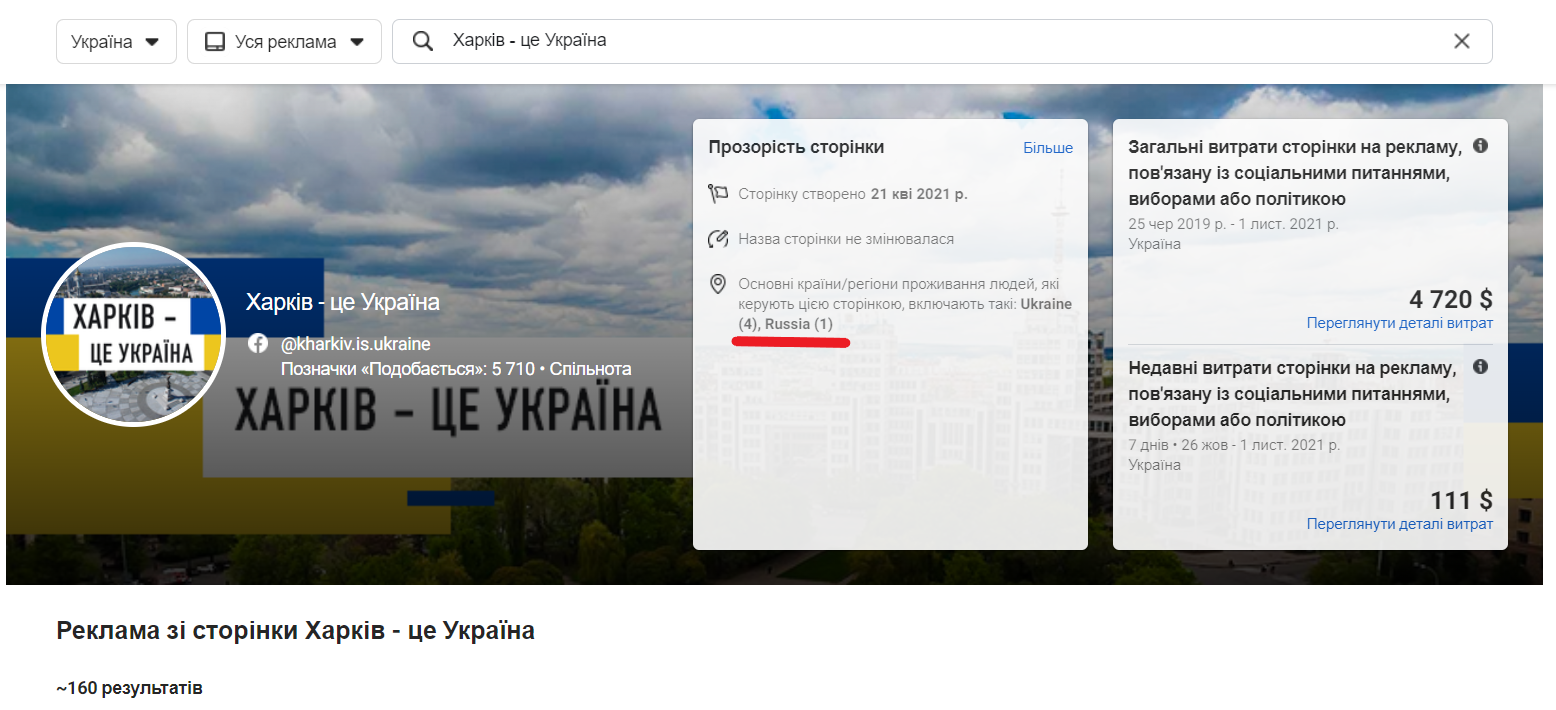1556x710 pixels.
Task: Clear the search field with X icon
Action: pyautogui.click(x=1461, y=41)
